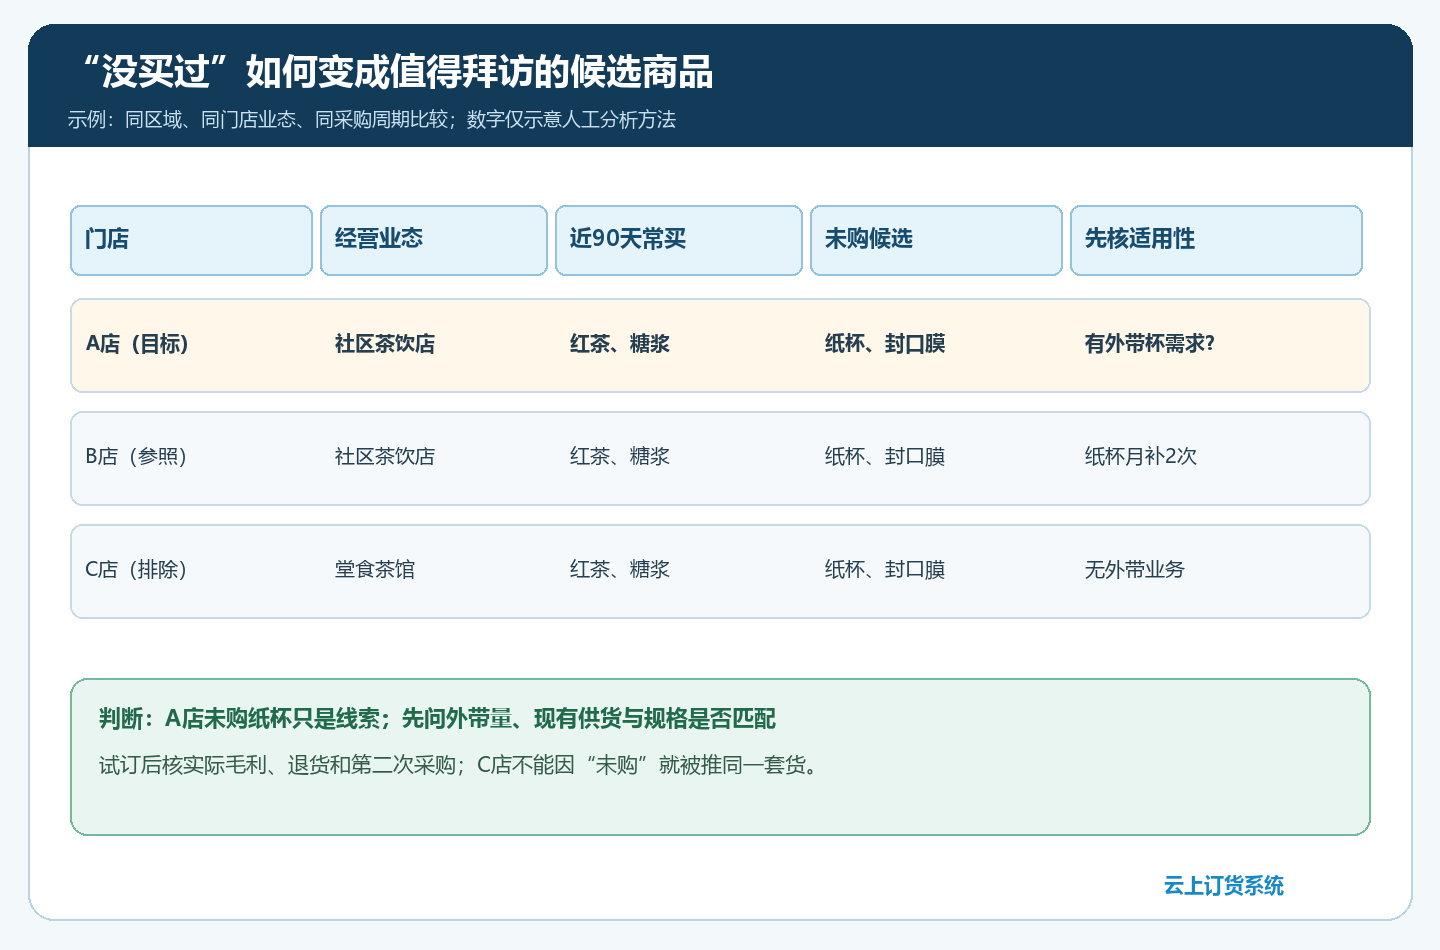Click 社区茶饮店 in the A店 row
The image size is (1440, 950).
(385, 344)
